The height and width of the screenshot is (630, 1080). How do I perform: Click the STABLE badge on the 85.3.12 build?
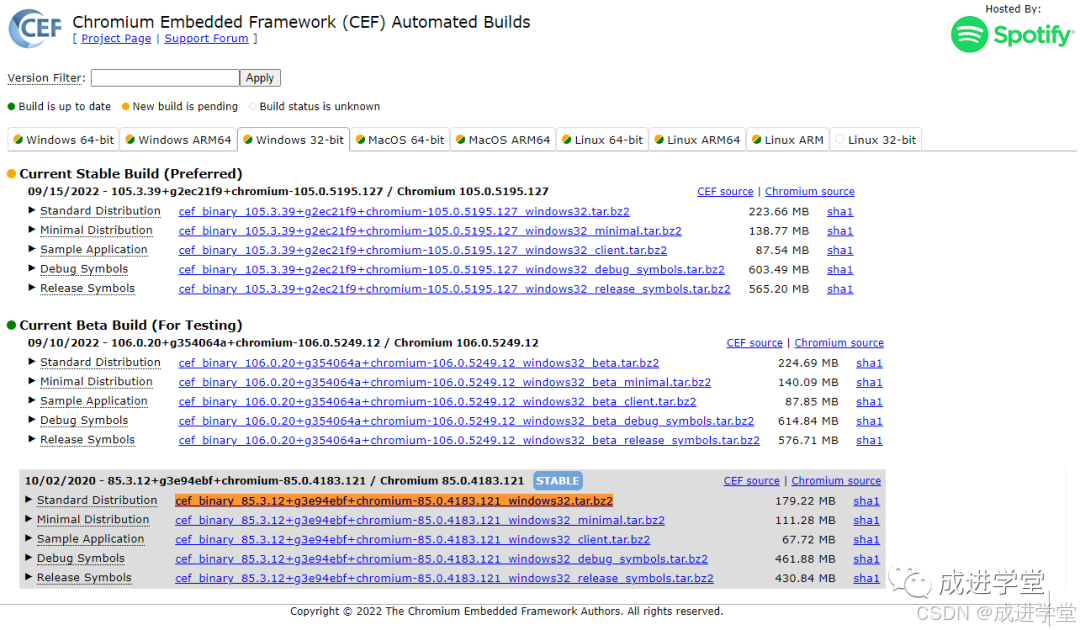(x=557, y=480)
